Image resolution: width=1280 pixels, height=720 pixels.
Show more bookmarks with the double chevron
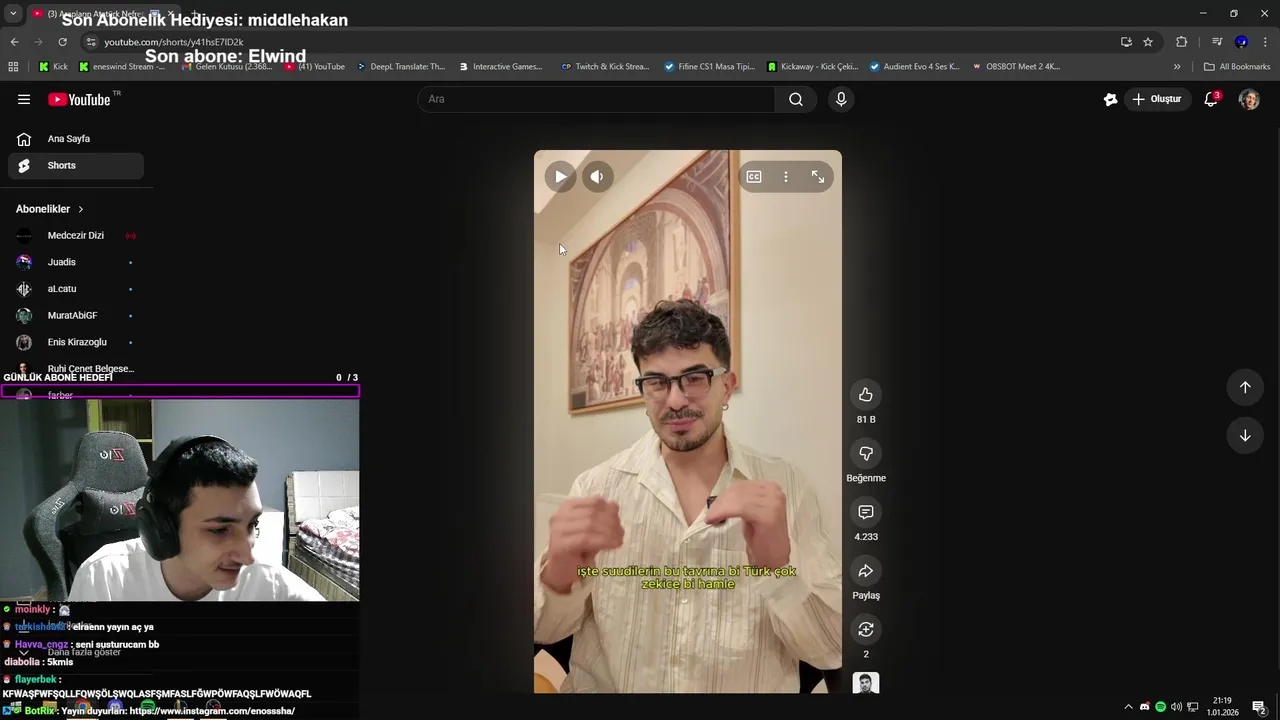pyautogui.click(x=1177, y=67)
